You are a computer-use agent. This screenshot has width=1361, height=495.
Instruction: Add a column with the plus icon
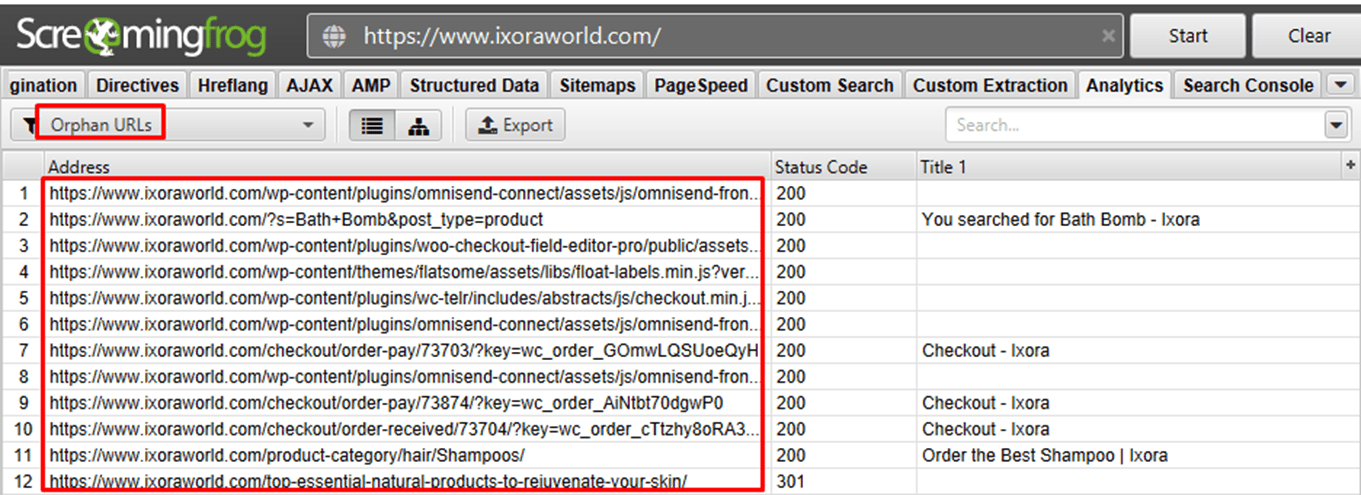click(1351, 166)
